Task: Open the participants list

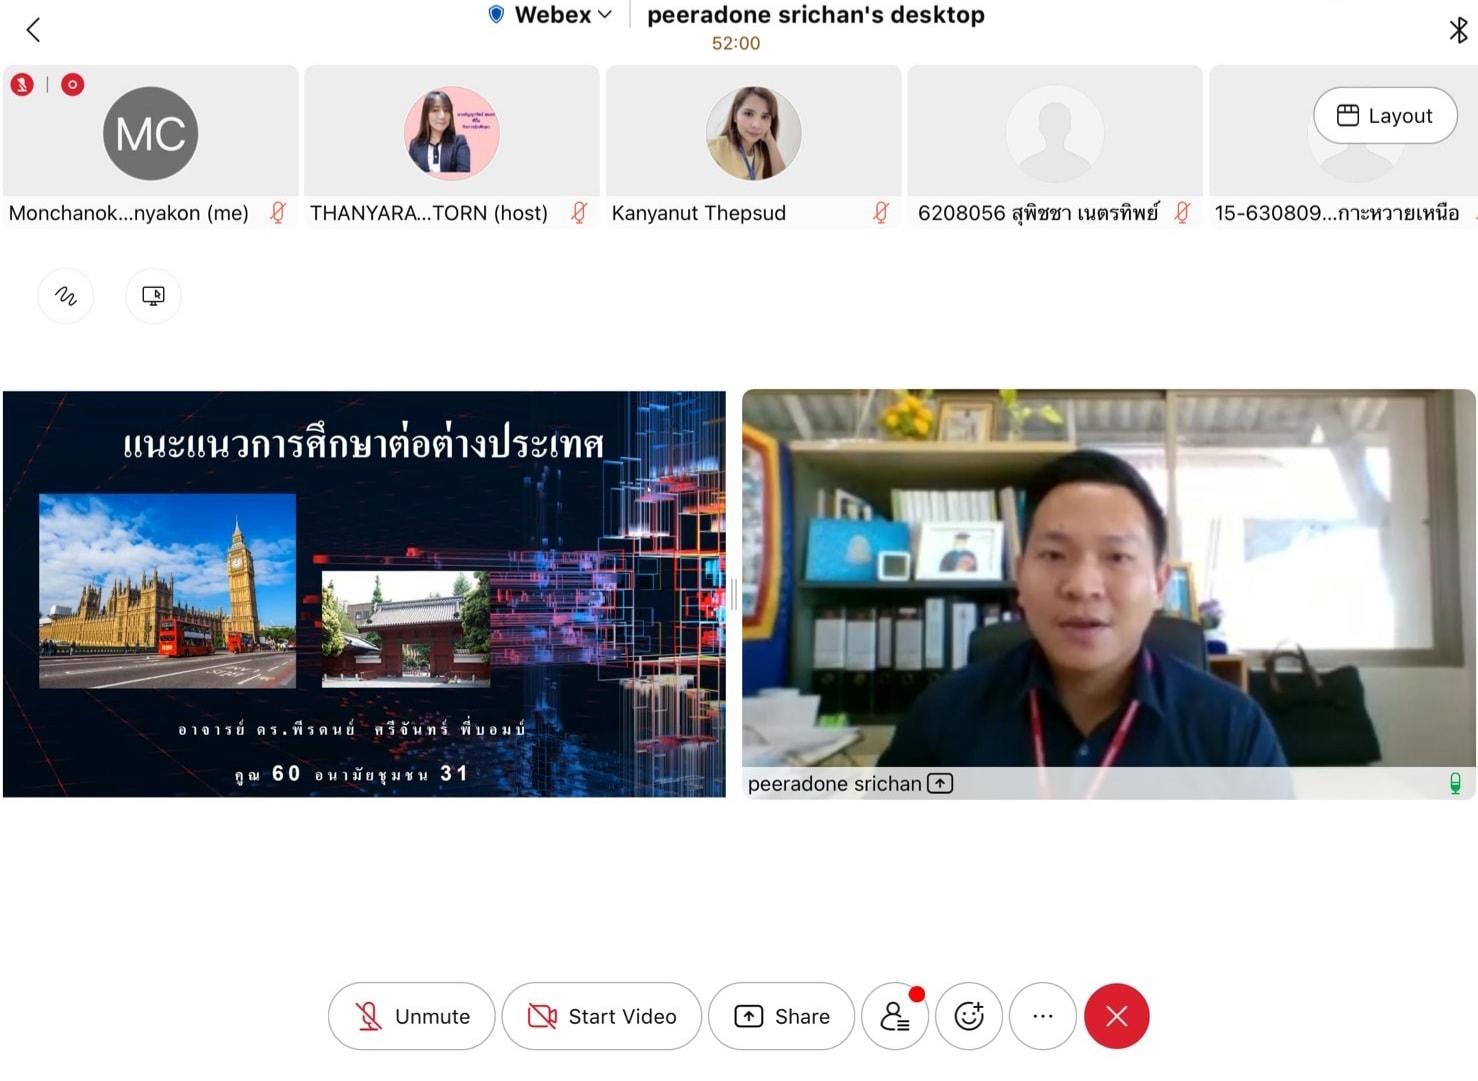Action: [x=895, y=1016]
